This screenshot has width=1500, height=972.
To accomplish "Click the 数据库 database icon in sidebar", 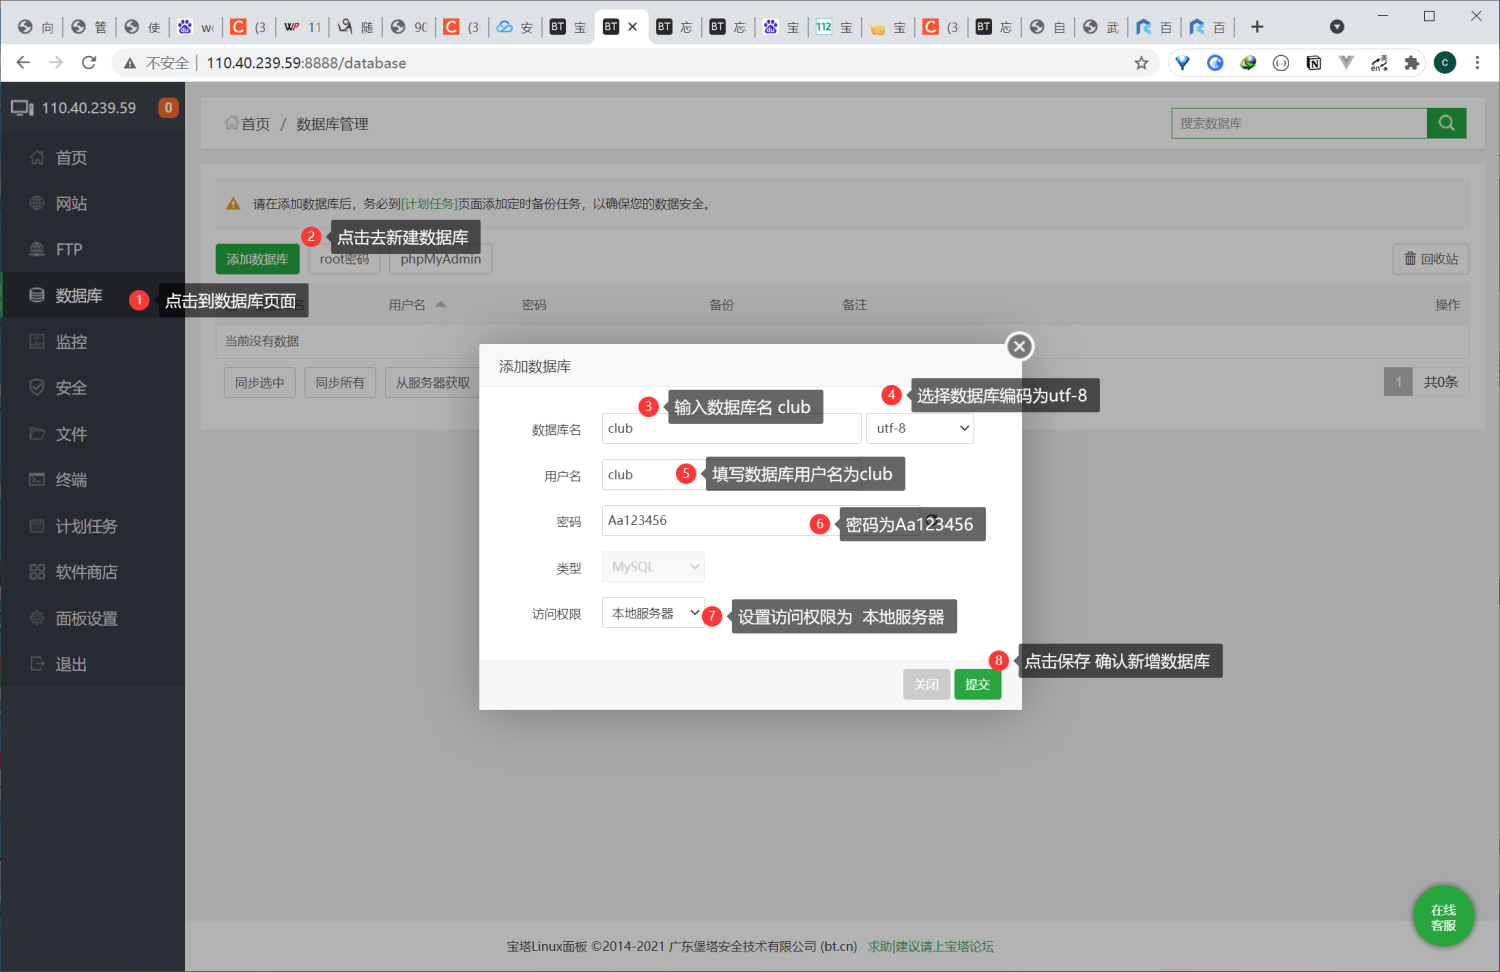I will click(37, 296).
